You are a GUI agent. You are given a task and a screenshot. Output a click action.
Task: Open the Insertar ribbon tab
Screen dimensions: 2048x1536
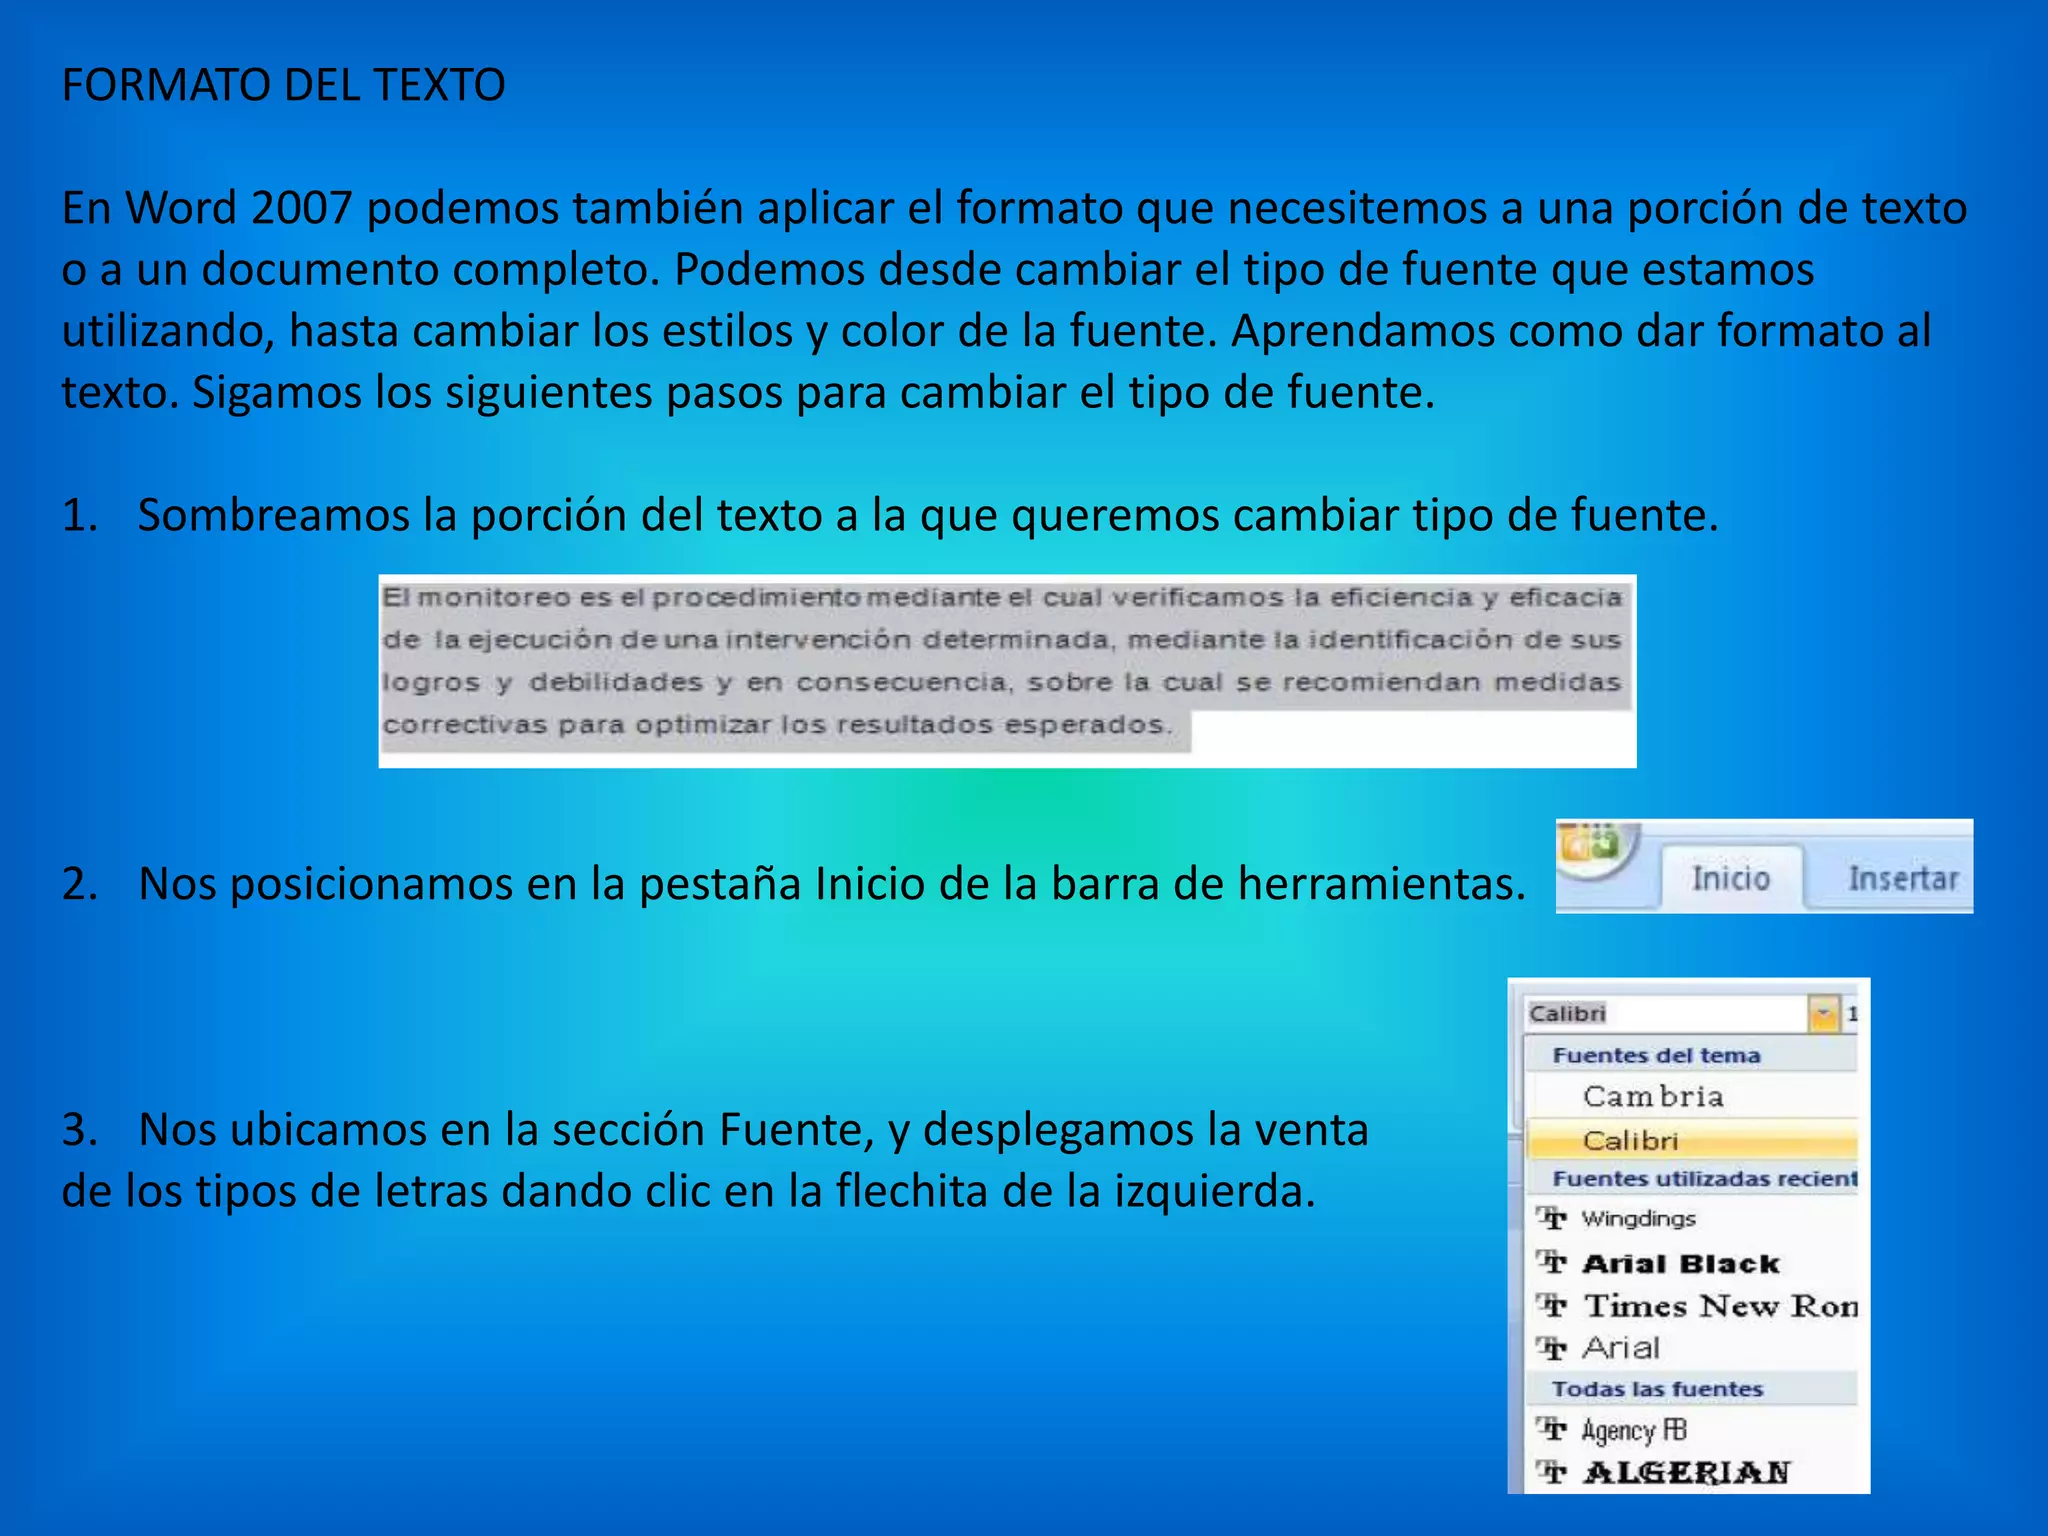(1902, 878)
